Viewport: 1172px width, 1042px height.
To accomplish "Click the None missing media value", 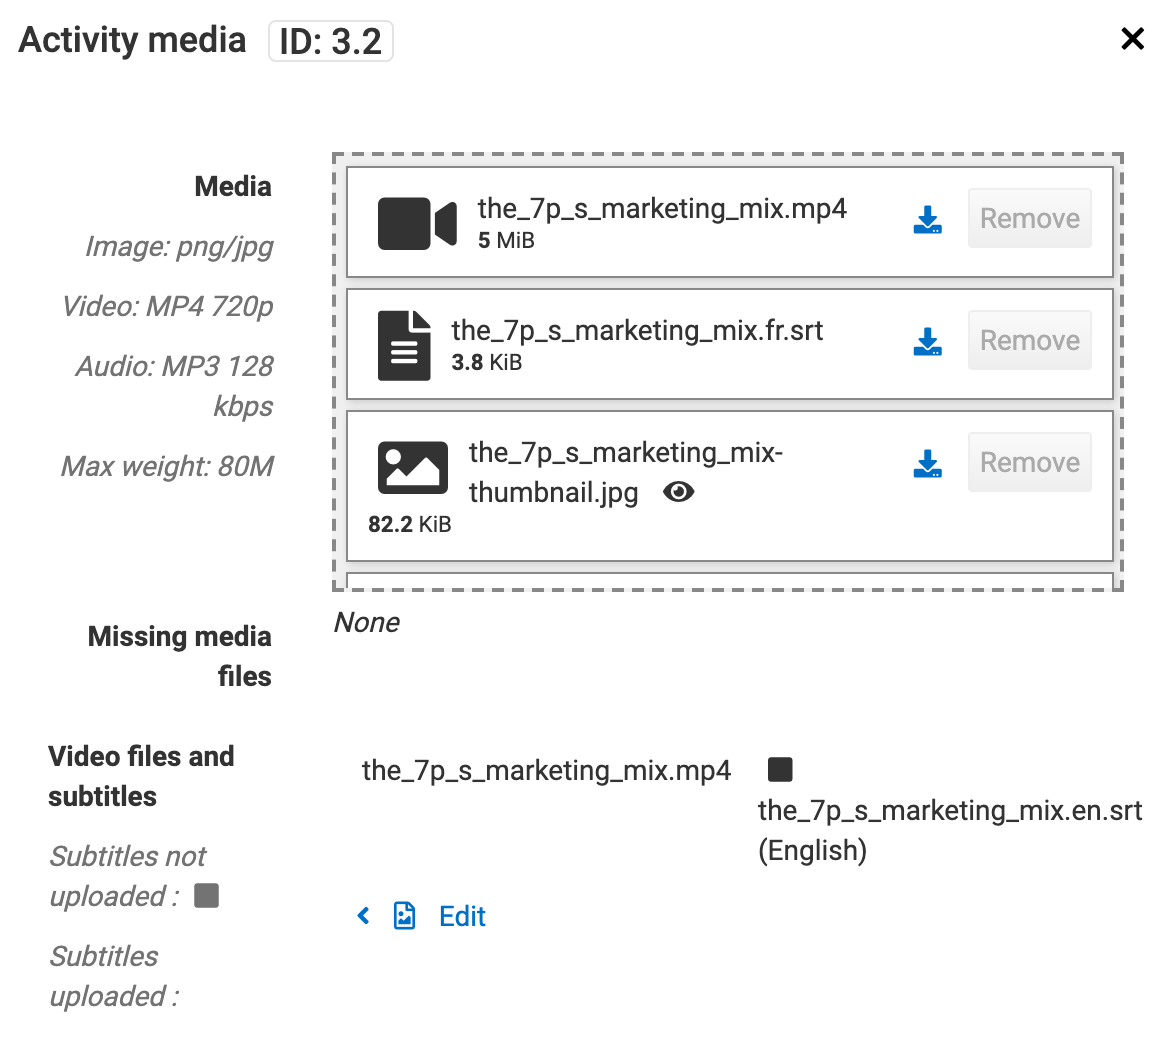I will 366,622.
